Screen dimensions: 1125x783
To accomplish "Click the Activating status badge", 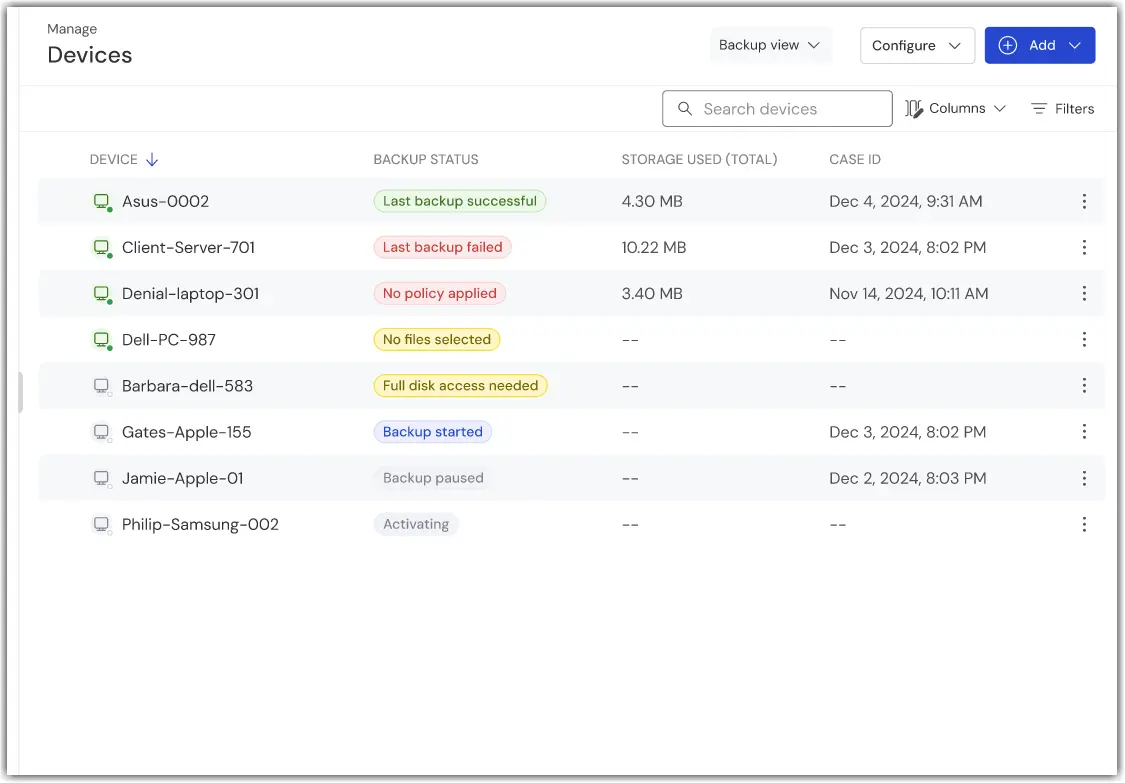I will [x=415, y=525].
